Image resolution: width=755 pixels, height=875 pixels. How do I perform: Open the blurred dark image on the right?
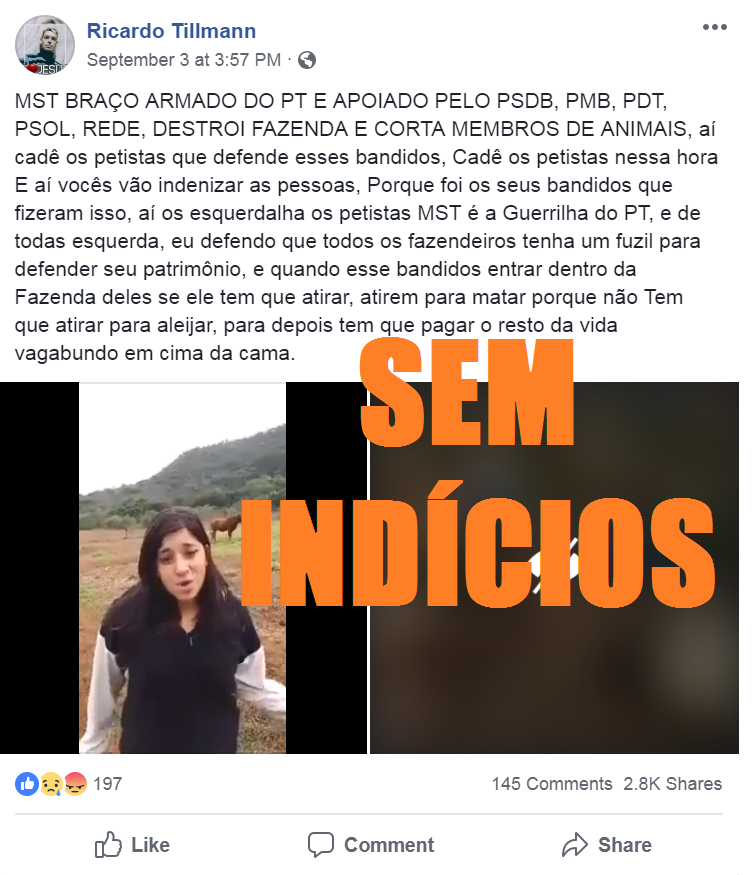point(554,568)
